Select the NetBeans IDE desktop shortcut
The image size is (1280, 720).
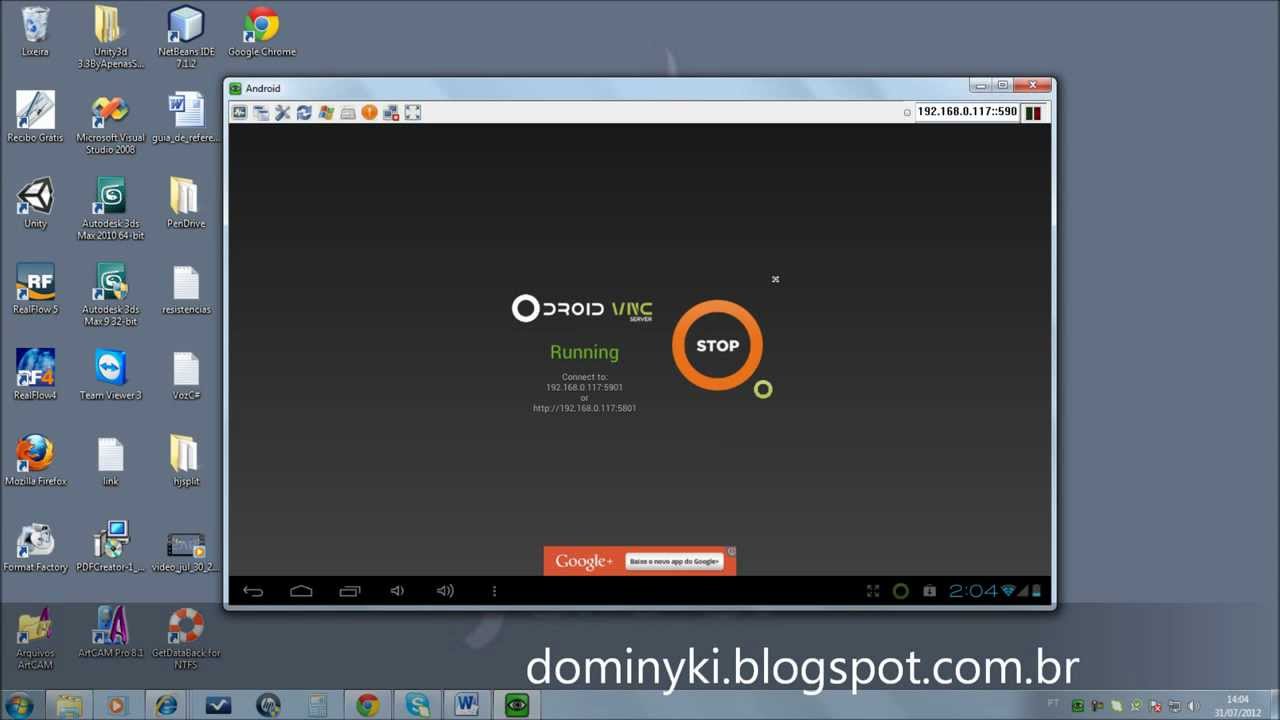186,37
